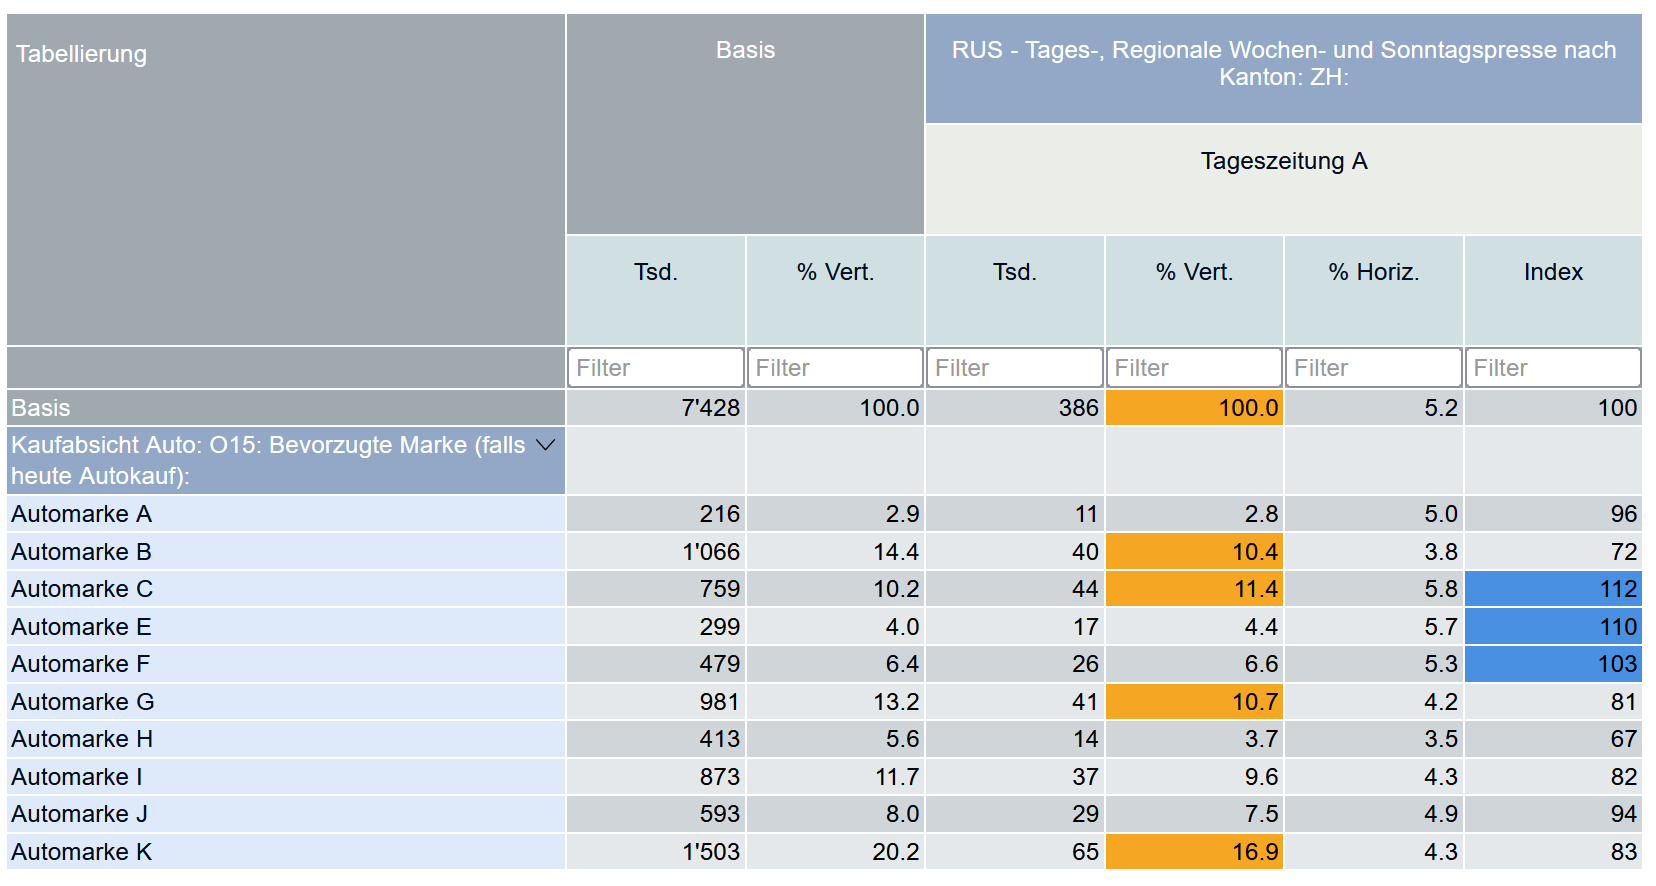The width and height of the screenshot is (1656, 886).
Task: Click the Automarke K row label
Action: [82, 852]
